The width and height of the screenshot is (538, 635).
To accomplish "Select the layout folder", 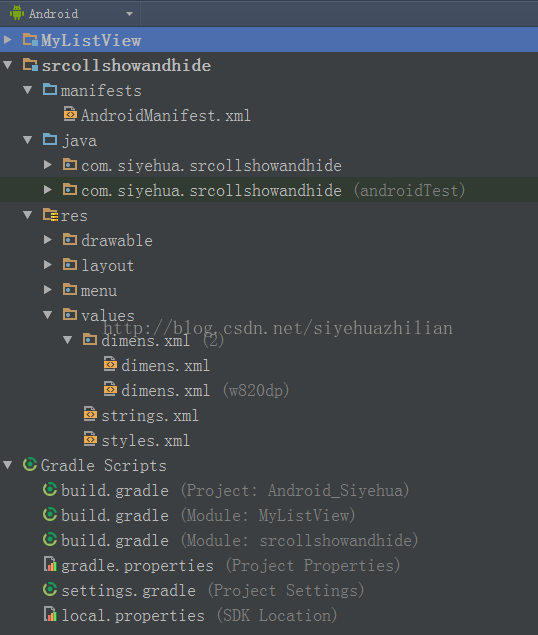I will [x=108, y=266].
